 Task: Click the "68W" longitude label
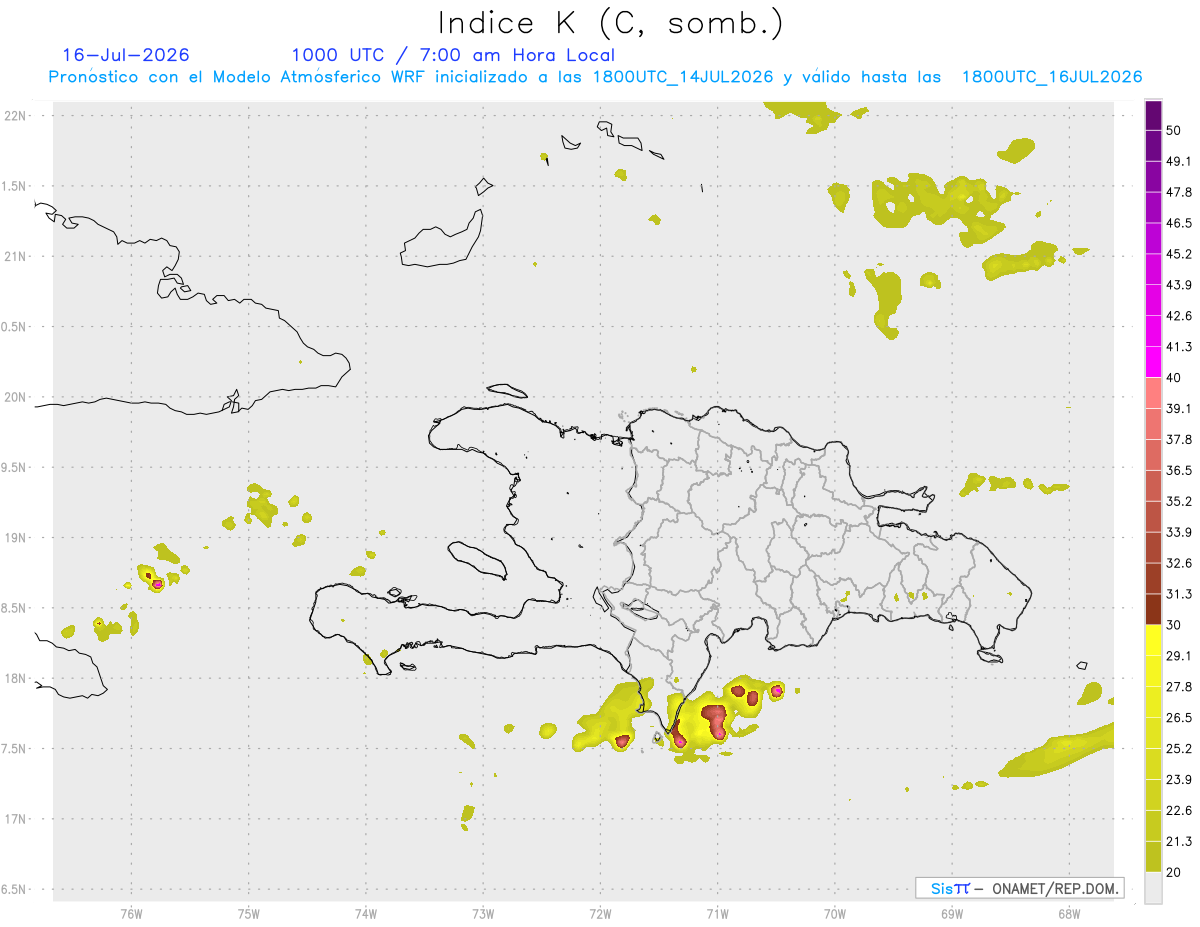1068,914
